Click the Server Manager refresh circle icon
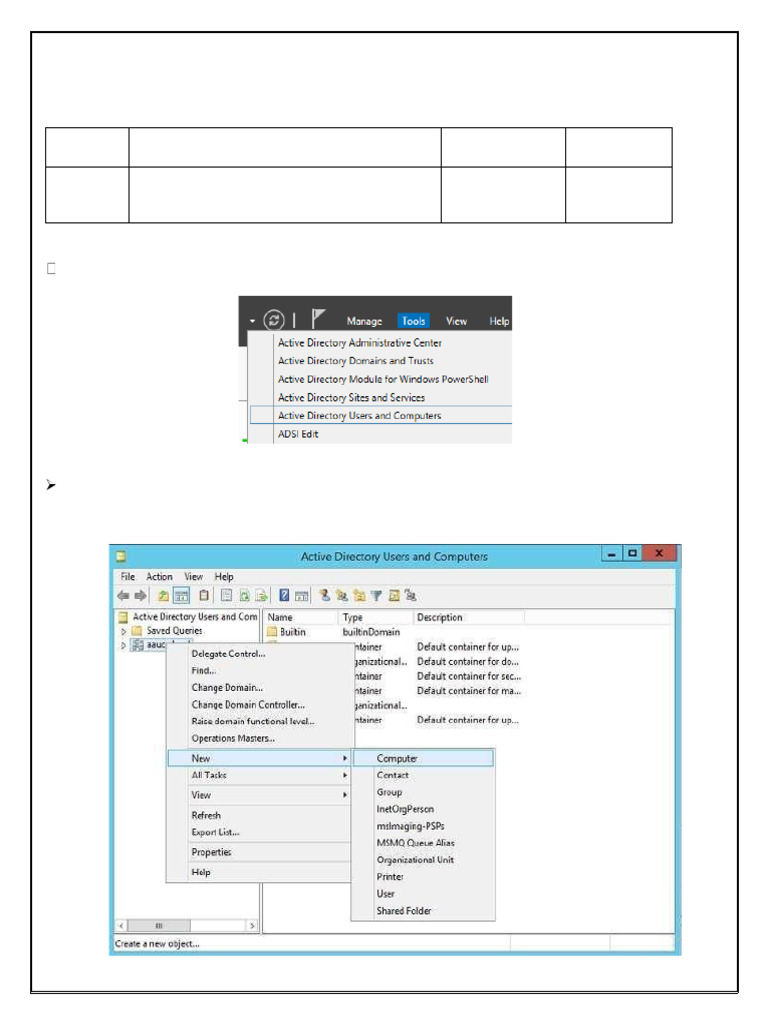 coord(274,320)
